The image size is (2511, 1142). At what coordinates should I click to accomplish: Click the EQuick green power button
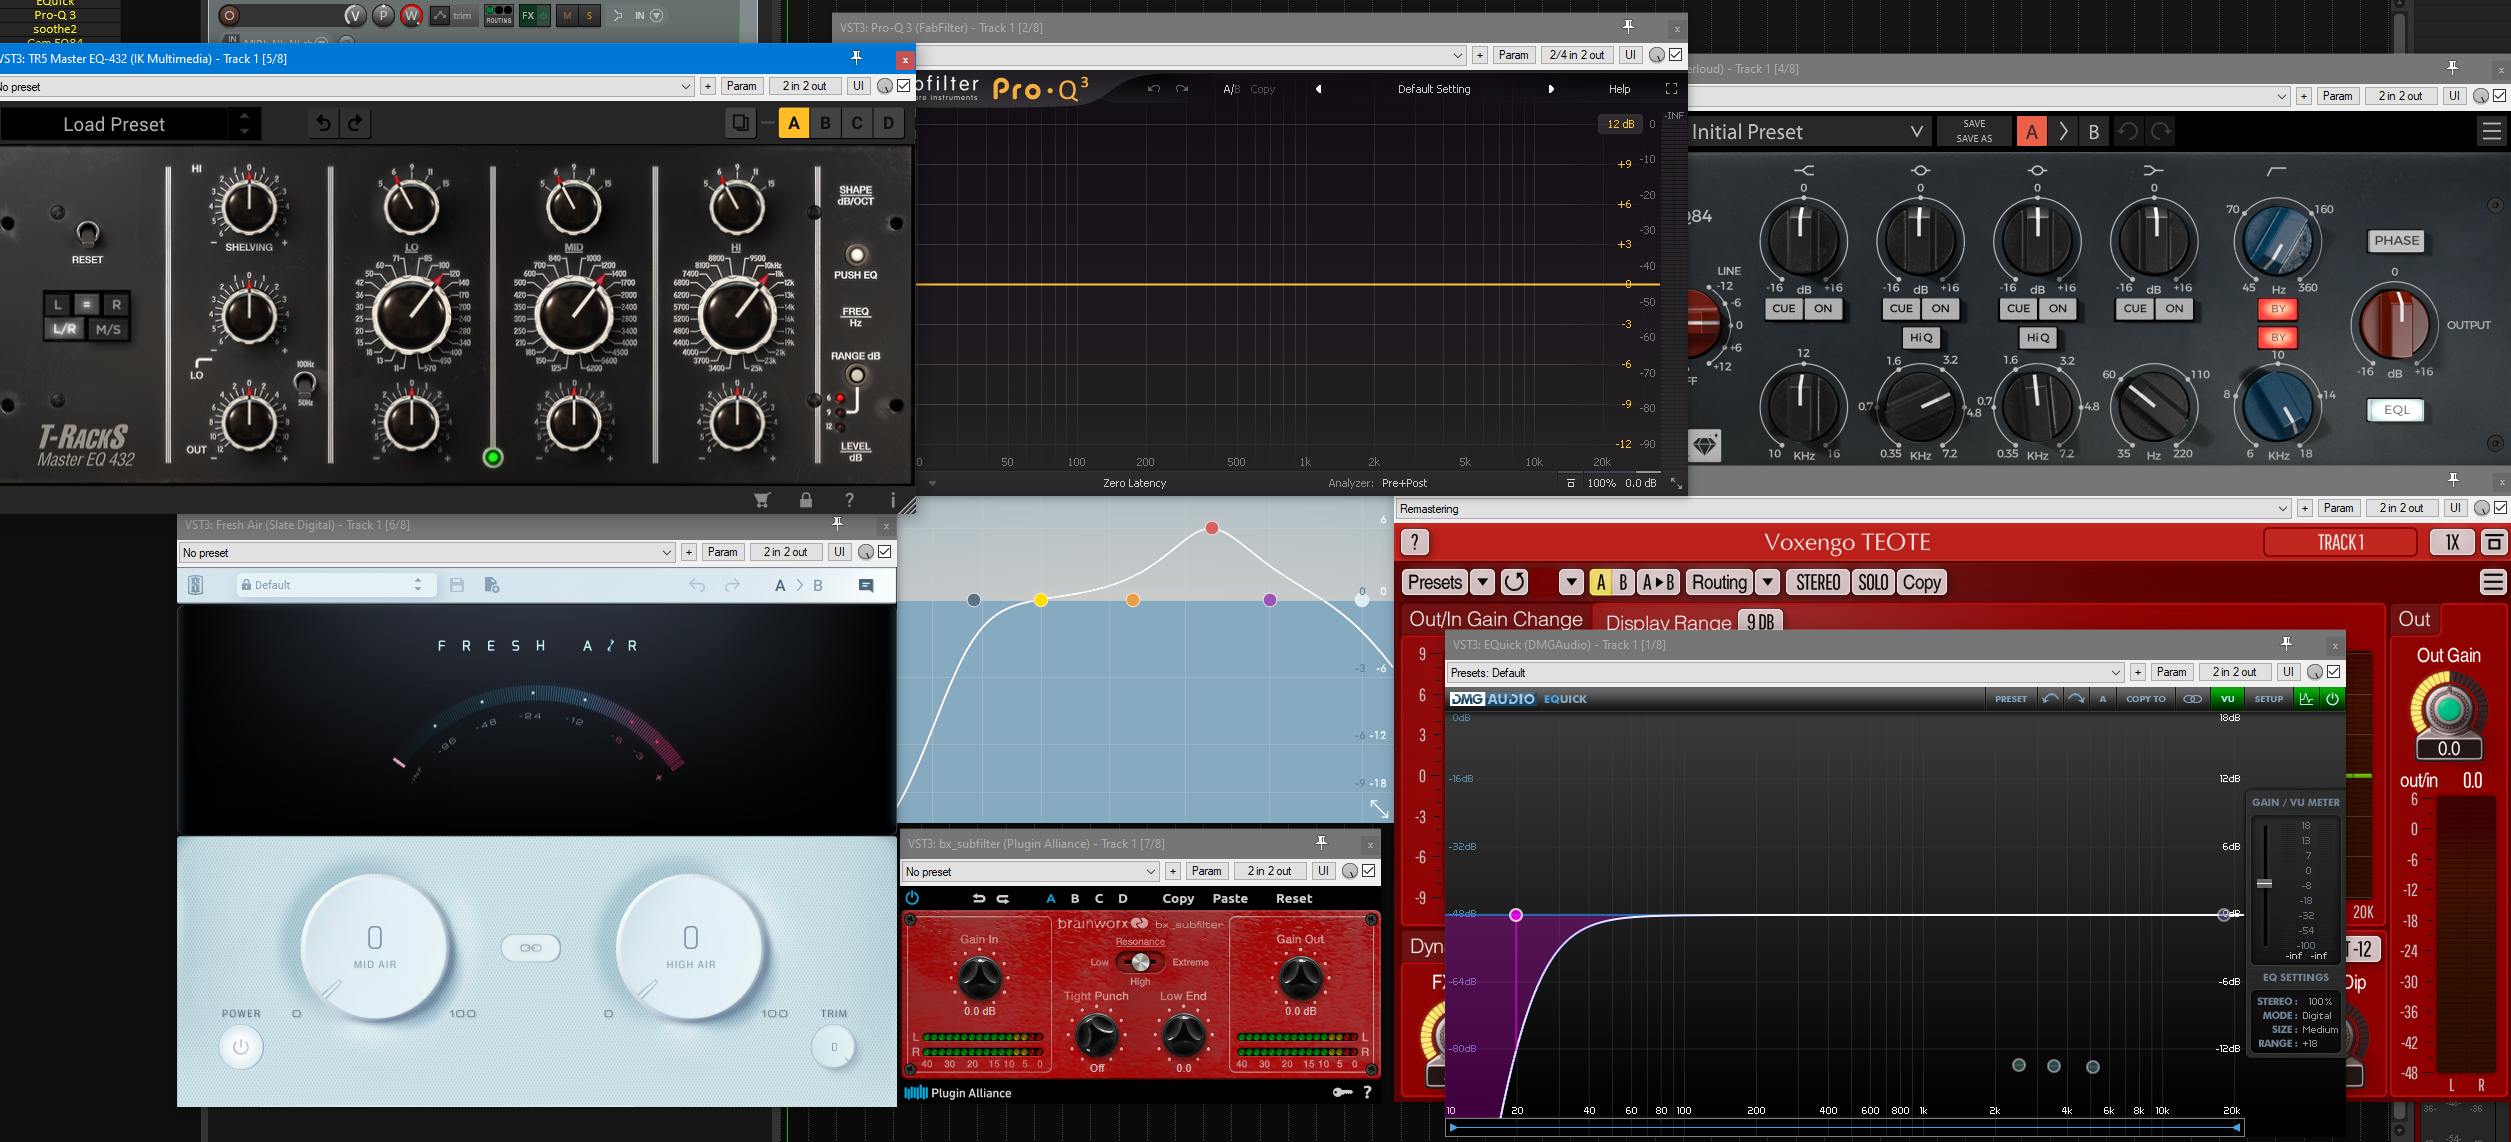coord(2332,699)
